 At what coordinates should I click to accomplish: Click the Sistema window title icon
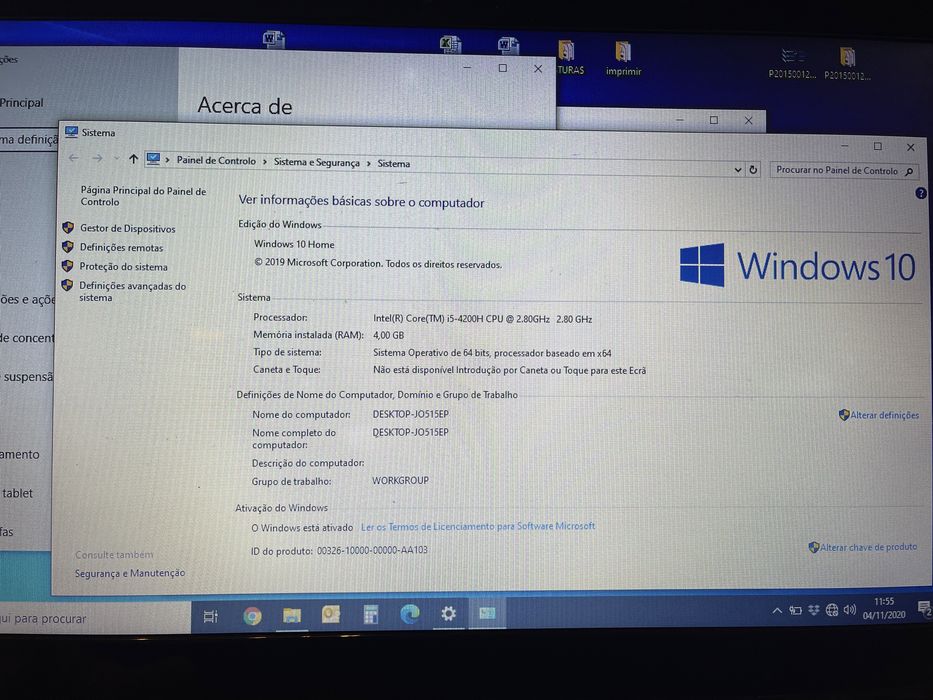point(71,132)
